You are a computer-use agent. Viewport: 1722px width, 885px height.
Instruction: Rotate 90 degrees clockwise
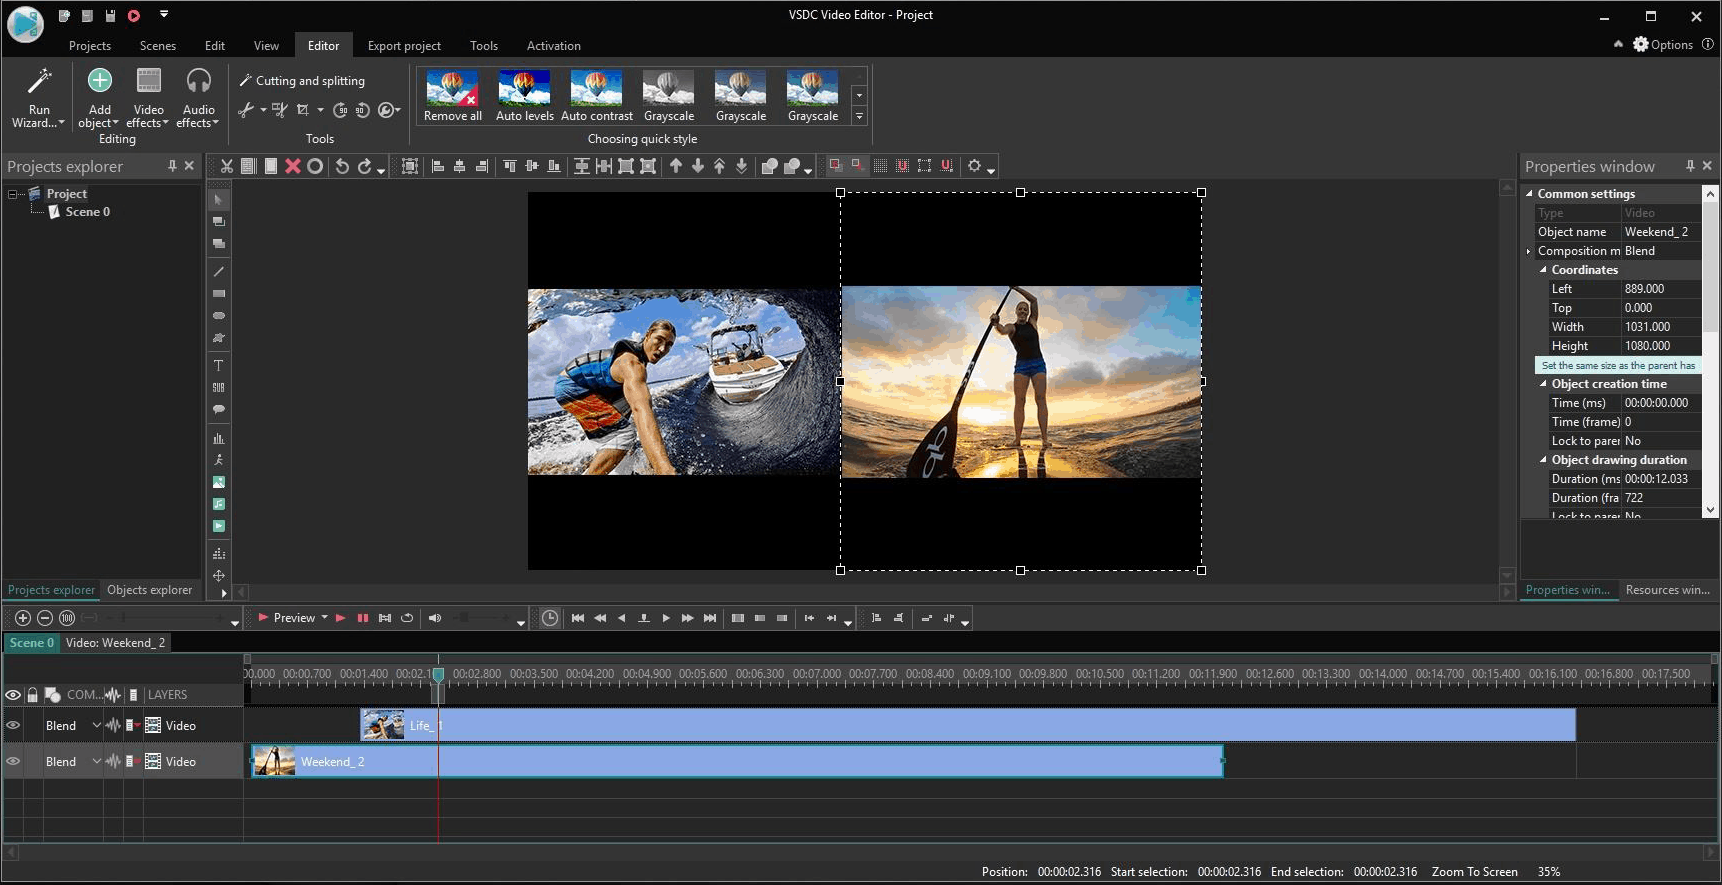340,110
